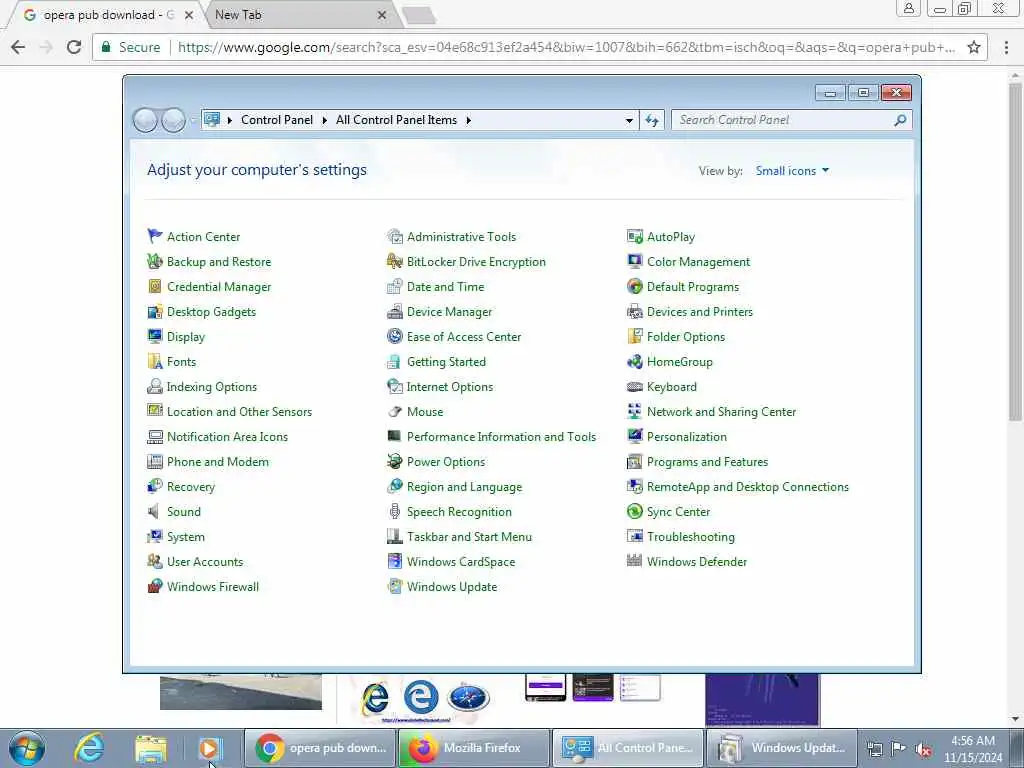Viewport: 1024px width, 768px height.
Task: Open the Programs and Features link
Action: (x=707, y=462)
